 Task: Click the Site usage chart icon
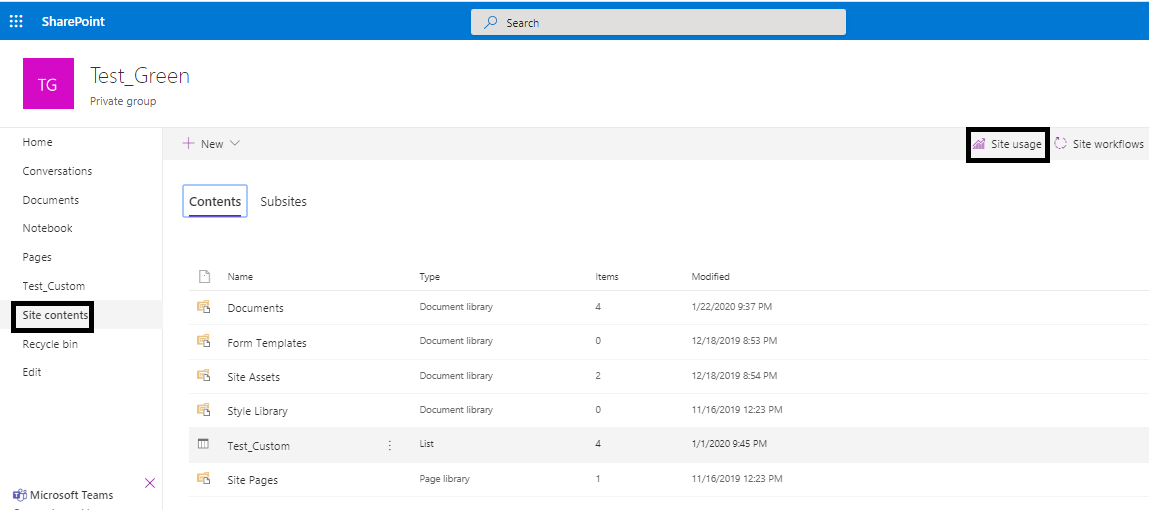point(979,144)
